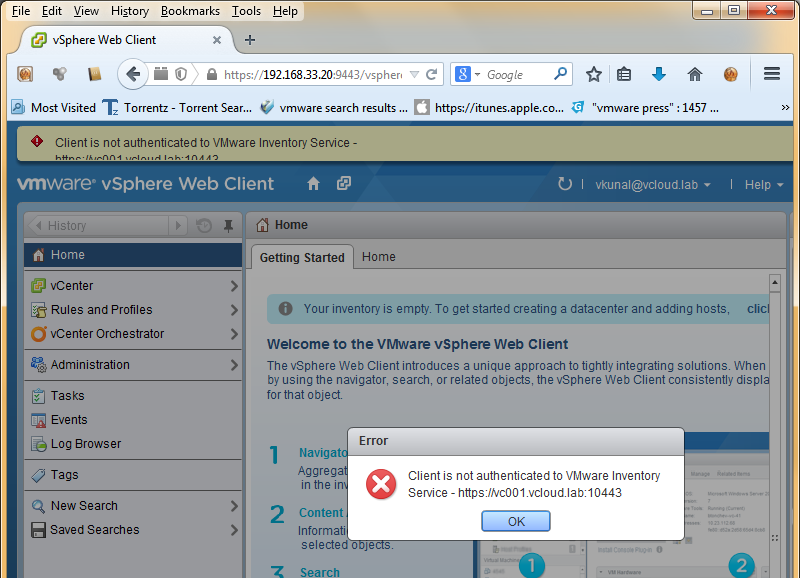Click the URL address field

click(312, 75)
